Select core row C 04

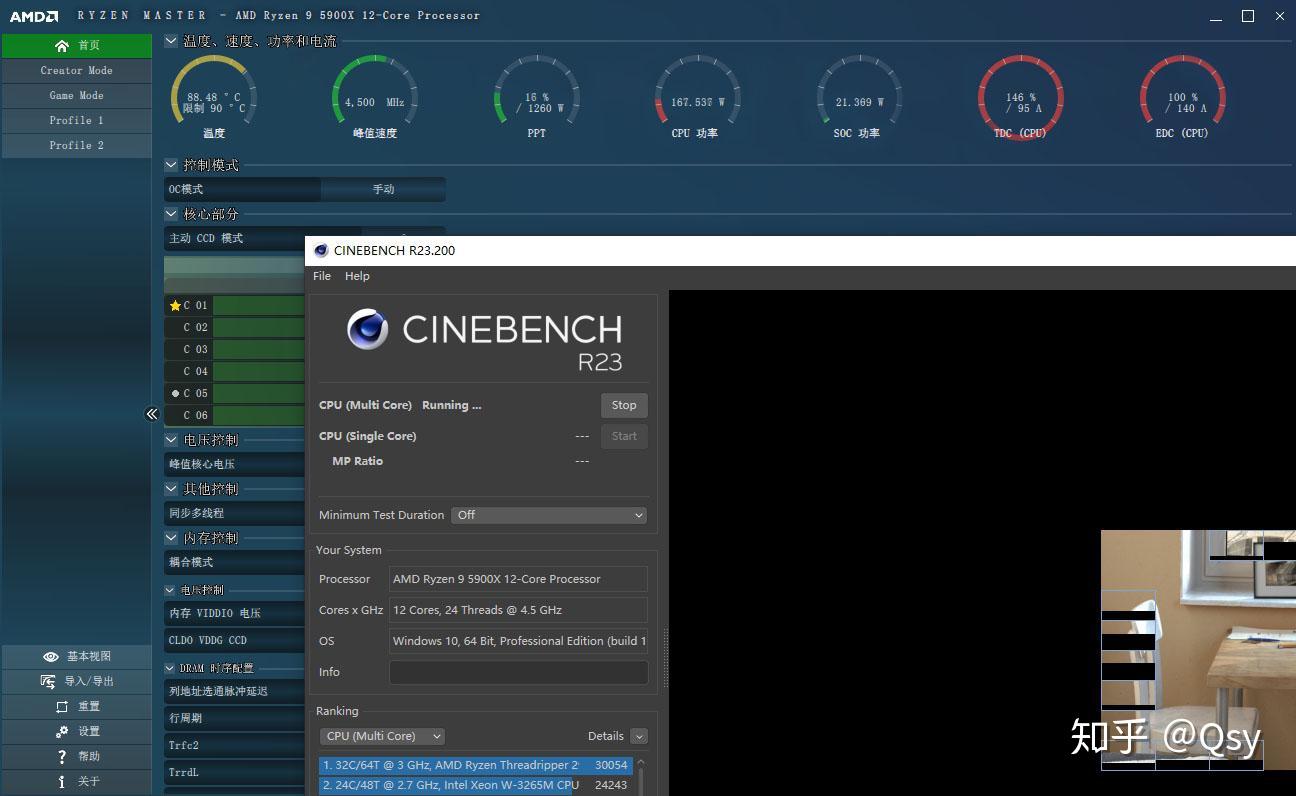[235, 372]
